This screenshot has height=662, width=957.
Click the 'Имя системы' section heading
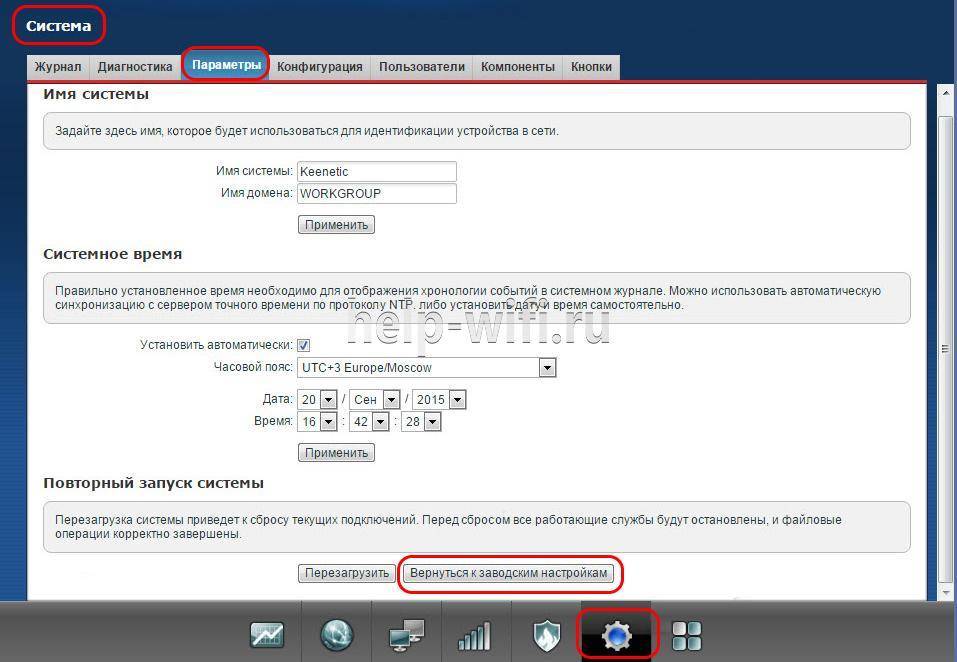[x=96, y=94]
